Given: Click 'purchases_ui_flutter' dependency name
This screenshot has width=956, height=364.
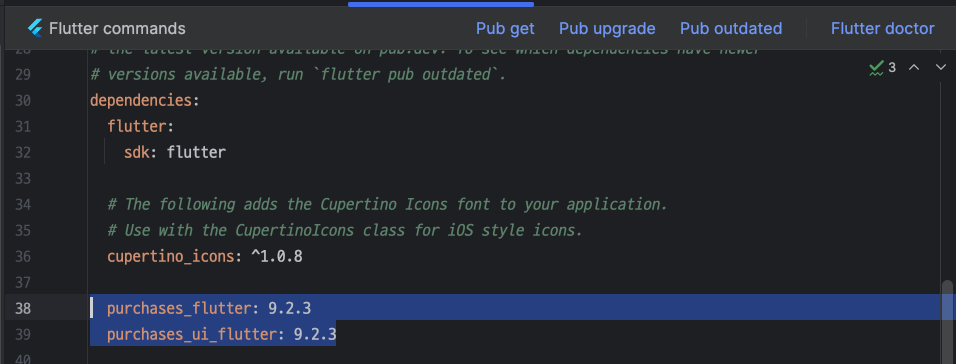Looking at the screenshot, I should (192, 334).
